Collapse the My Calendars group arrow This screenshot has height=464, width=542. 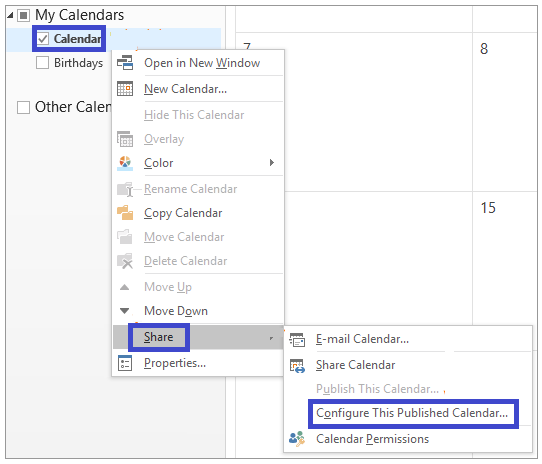tap(10, 15)
